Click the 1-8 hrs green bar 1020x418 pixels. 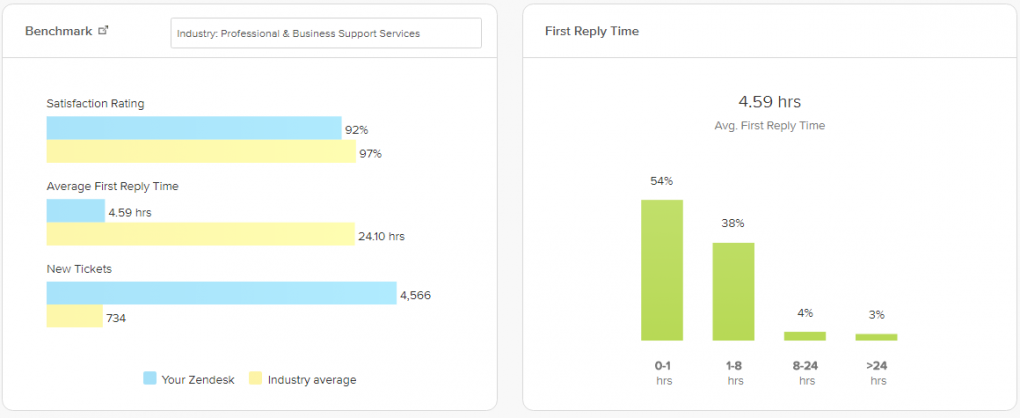click(733, 291)
